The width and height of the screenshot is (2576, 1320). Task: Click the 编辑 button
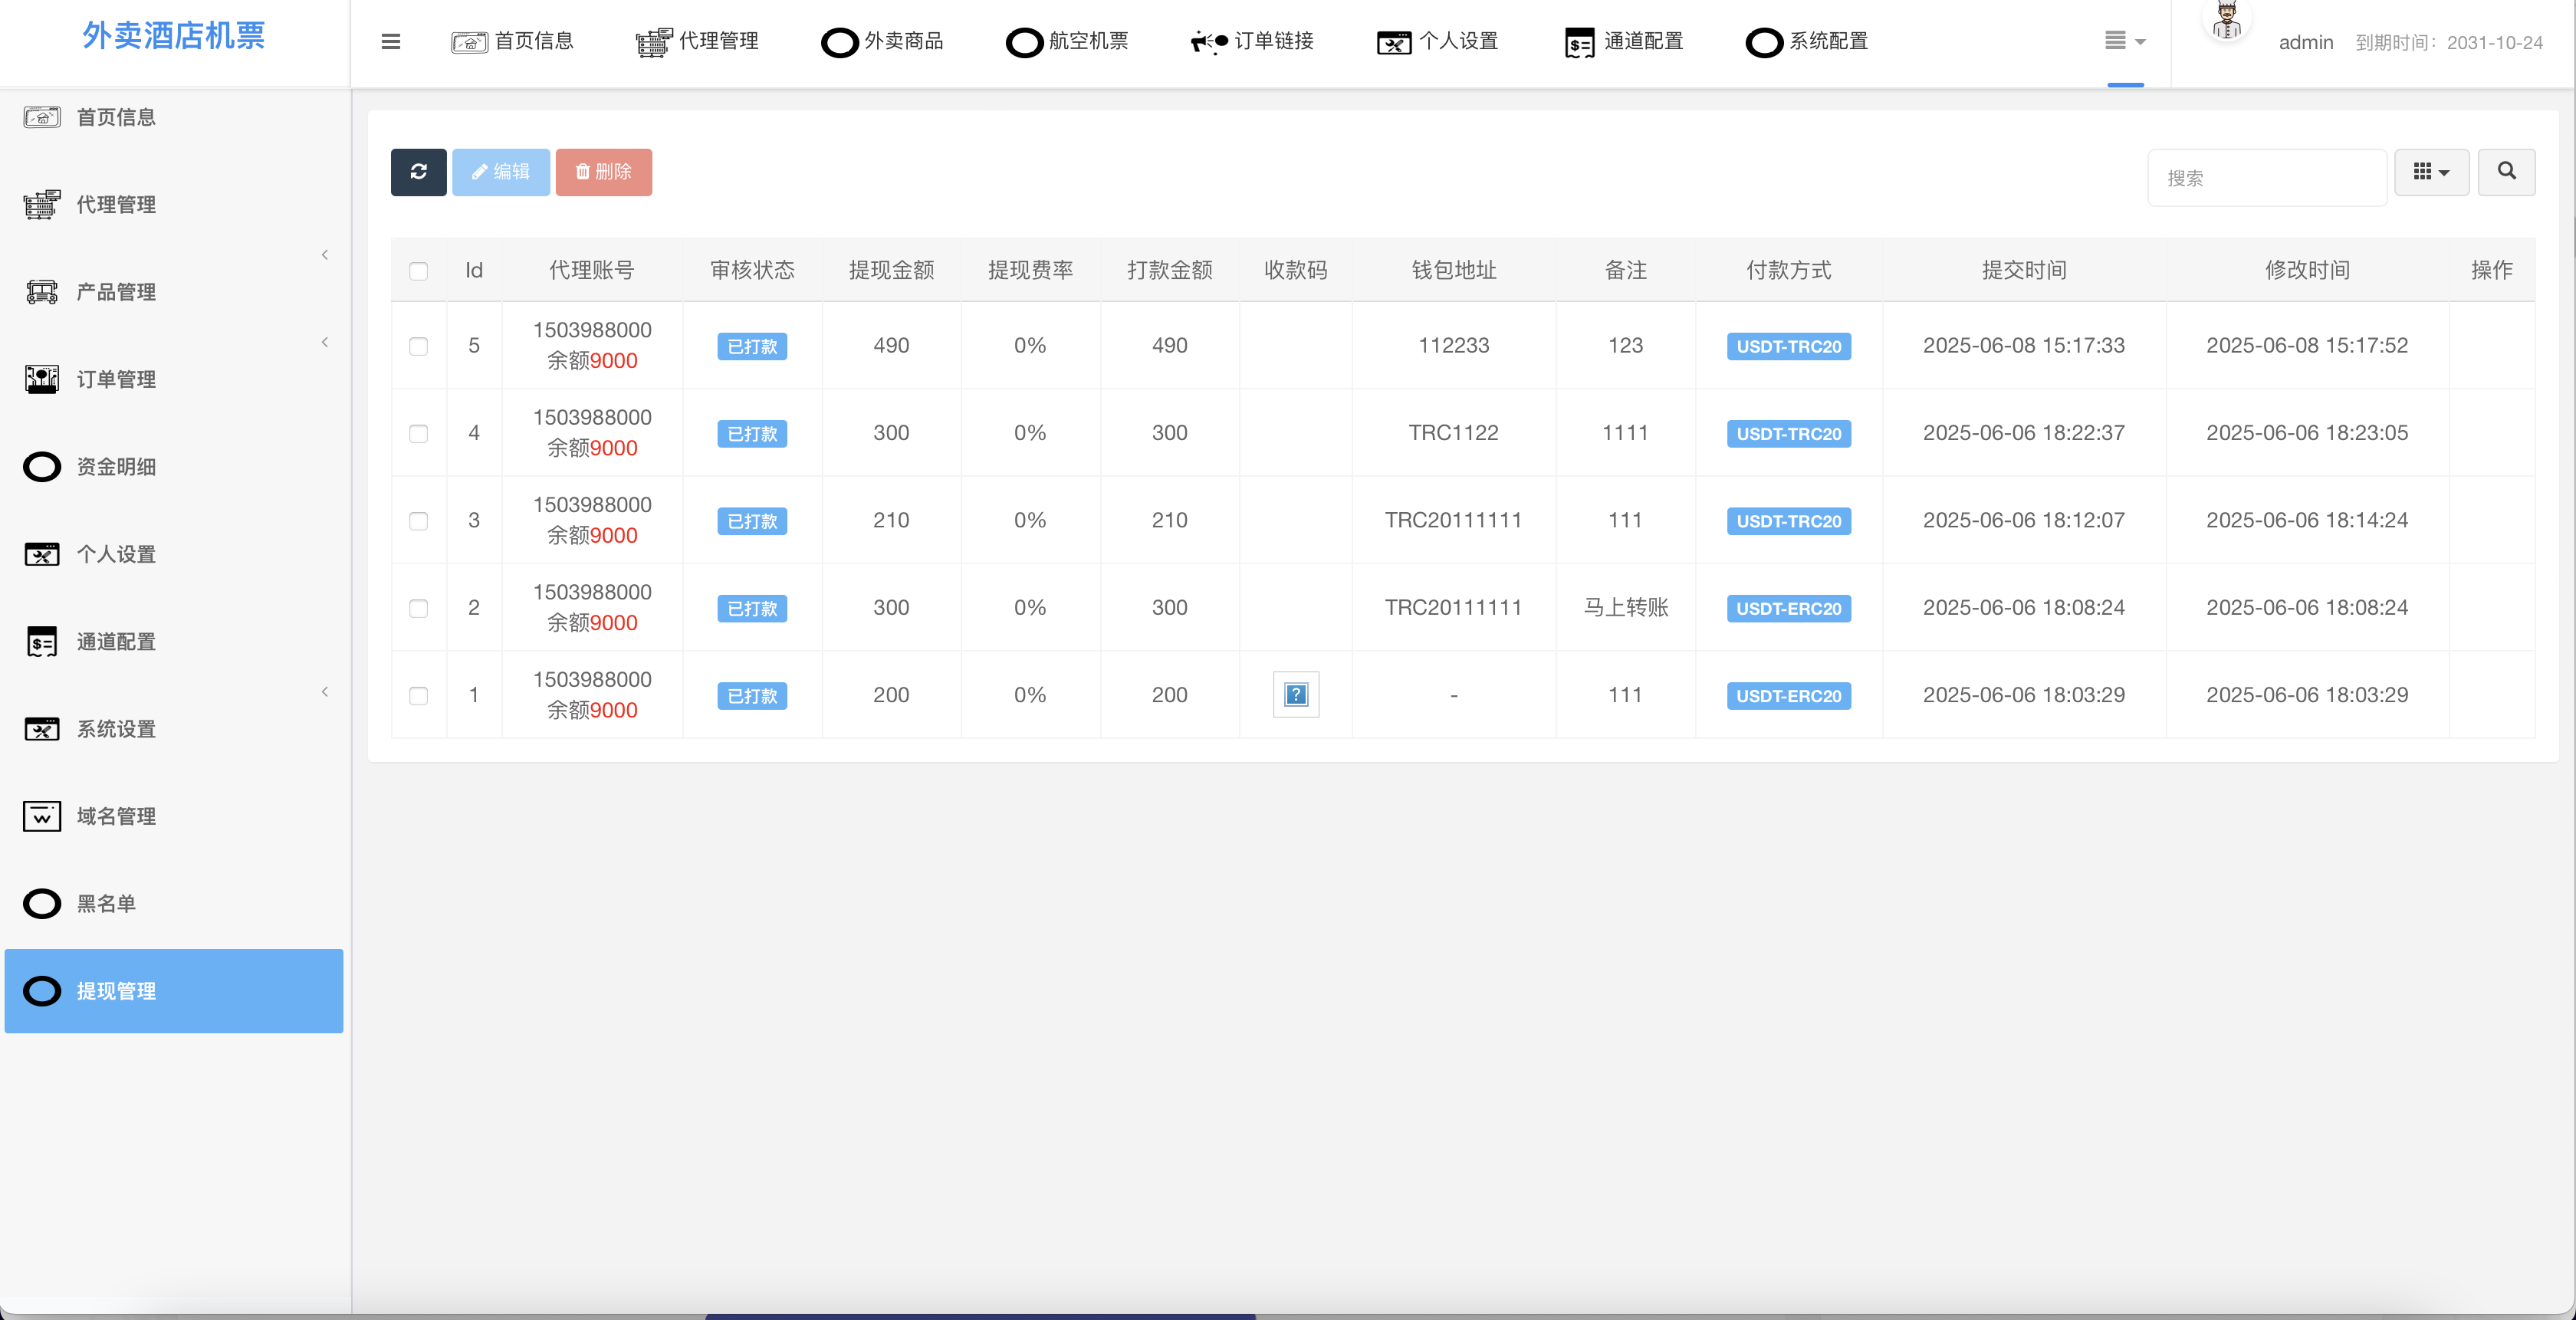coord(501,172)
